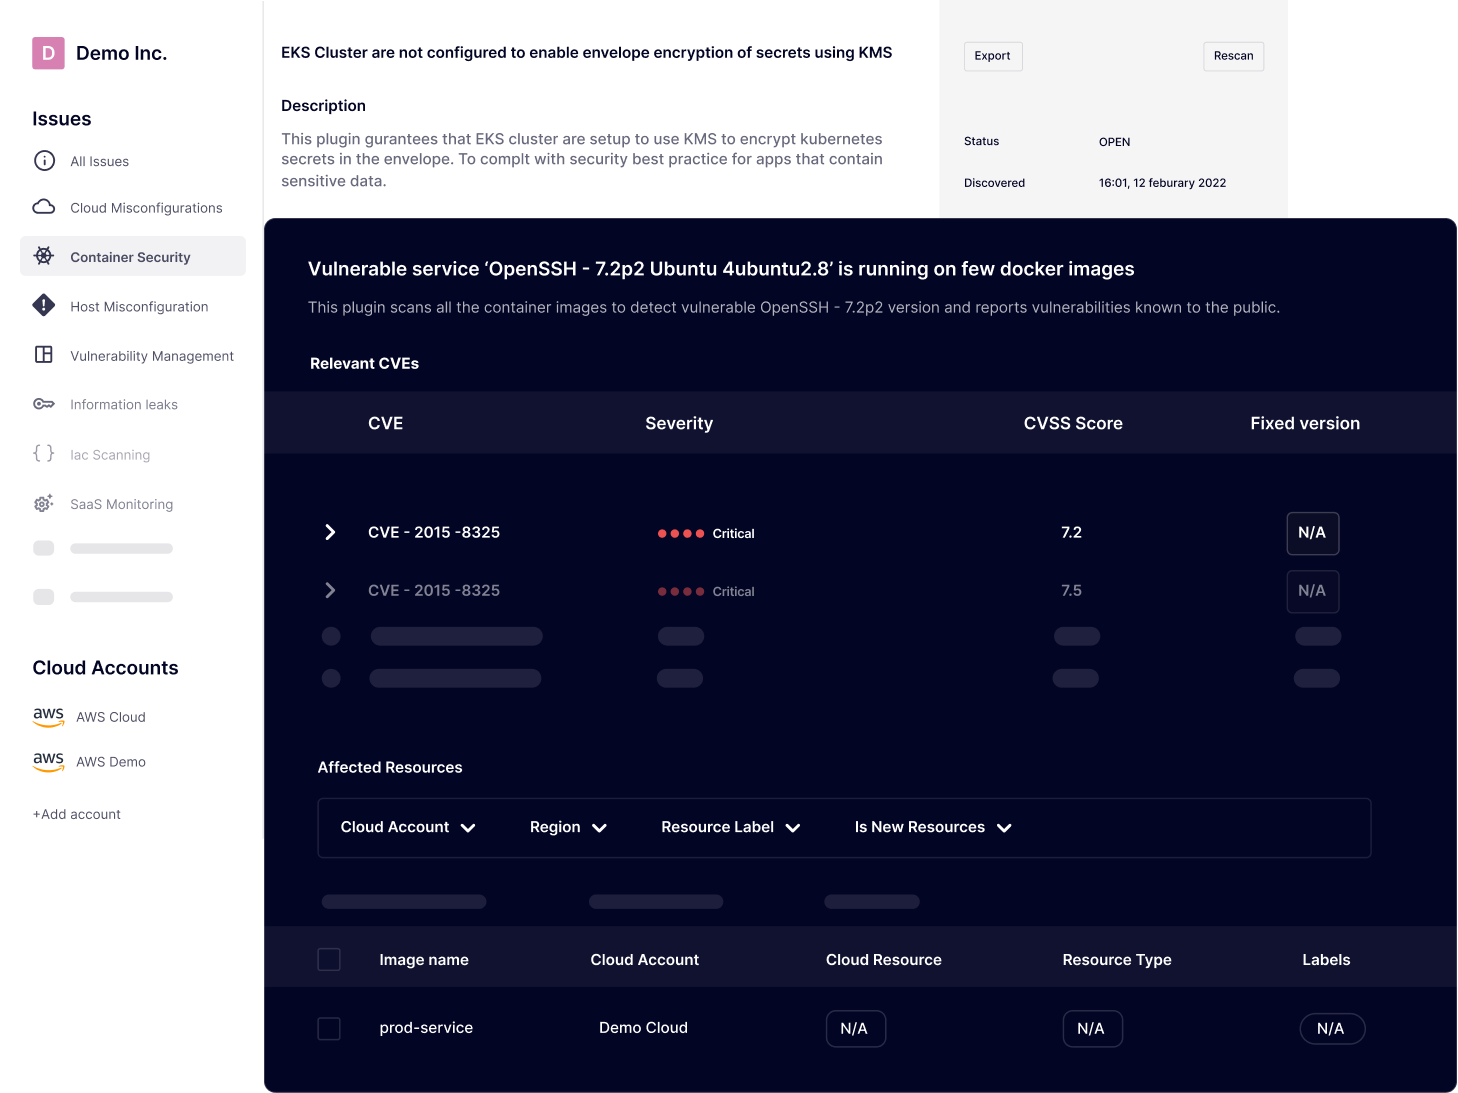Viewport: 1458px width, 1093px height.
Task: Click the SaaS Monitoring gear icon
Action: click(44, 504)
